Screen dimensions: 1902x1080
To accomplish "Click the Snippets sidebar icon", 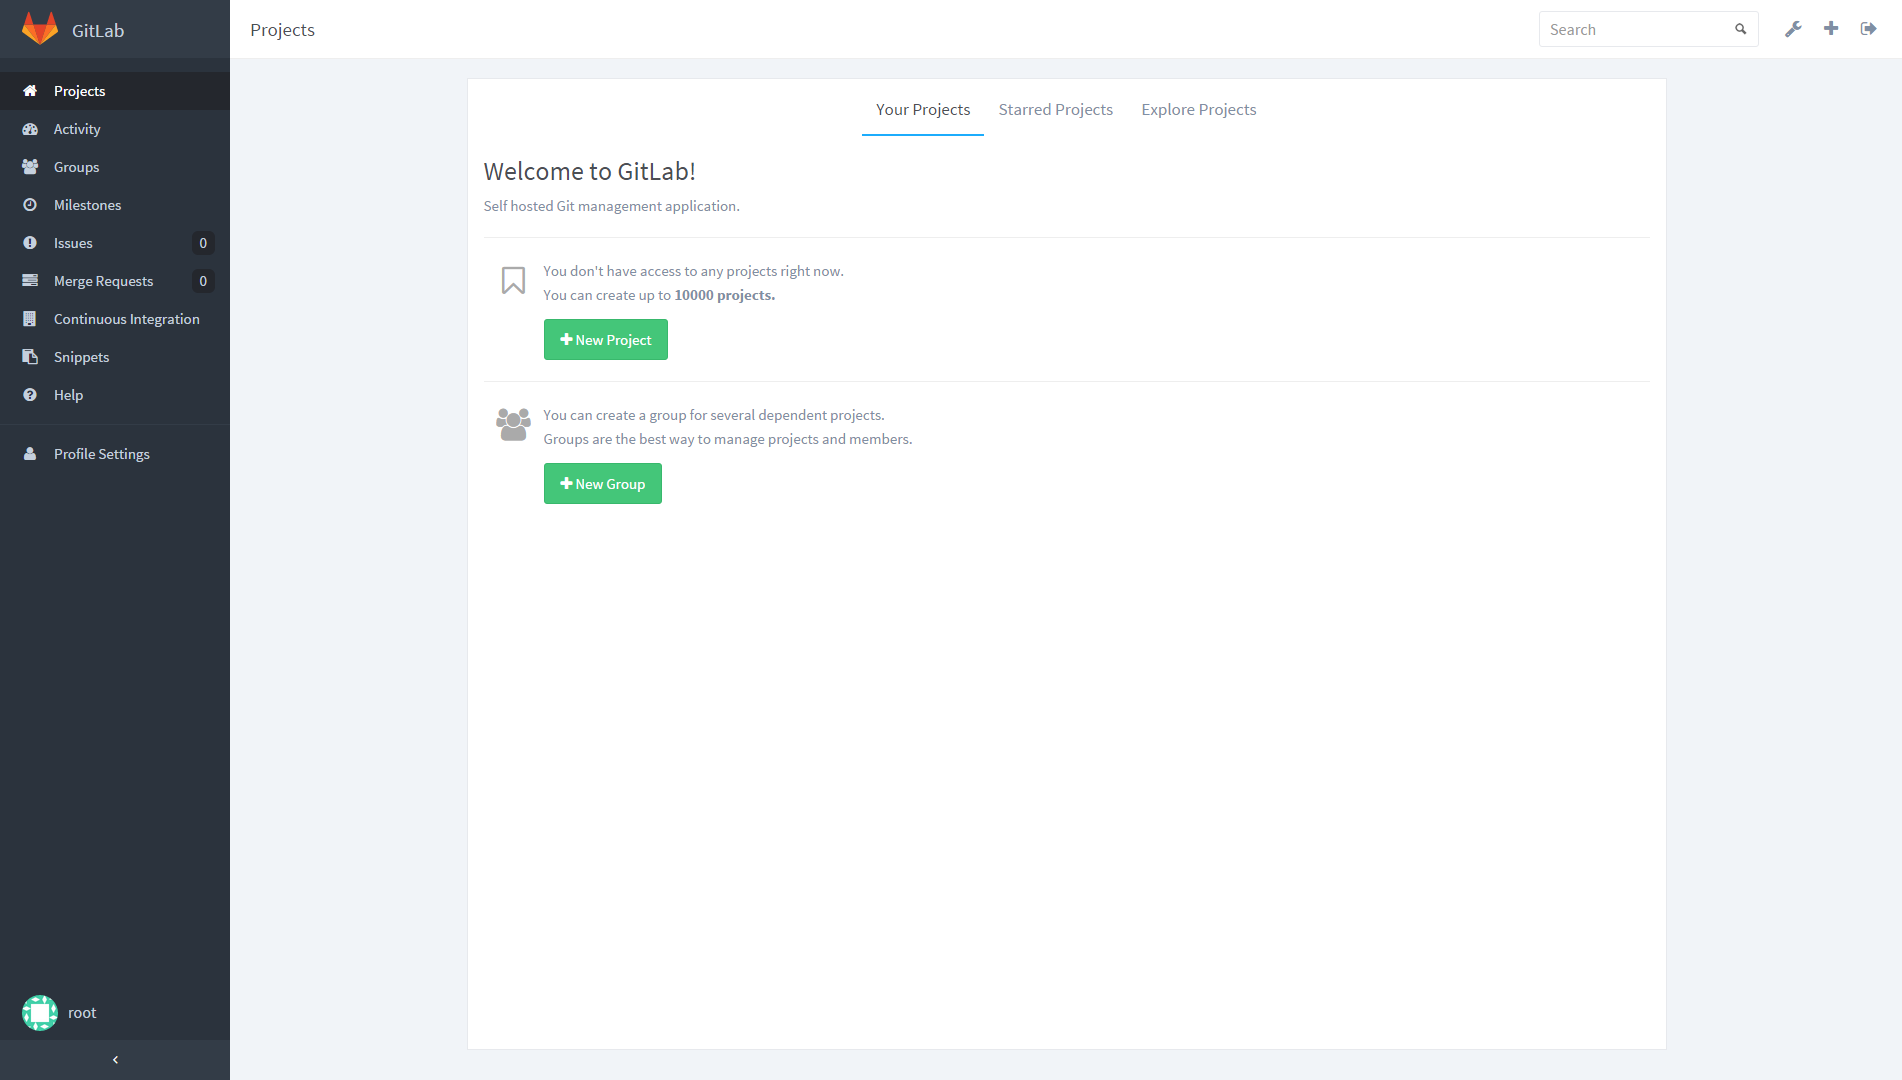I will coord(32,357).
